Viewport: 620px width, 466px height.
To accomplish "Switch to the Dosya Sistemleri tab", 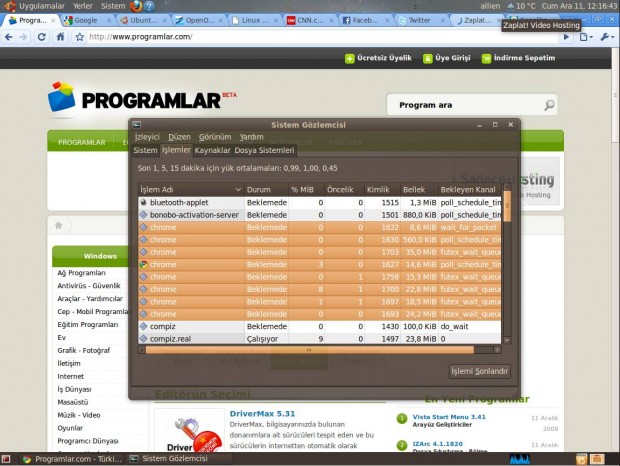I will (264, 150).
